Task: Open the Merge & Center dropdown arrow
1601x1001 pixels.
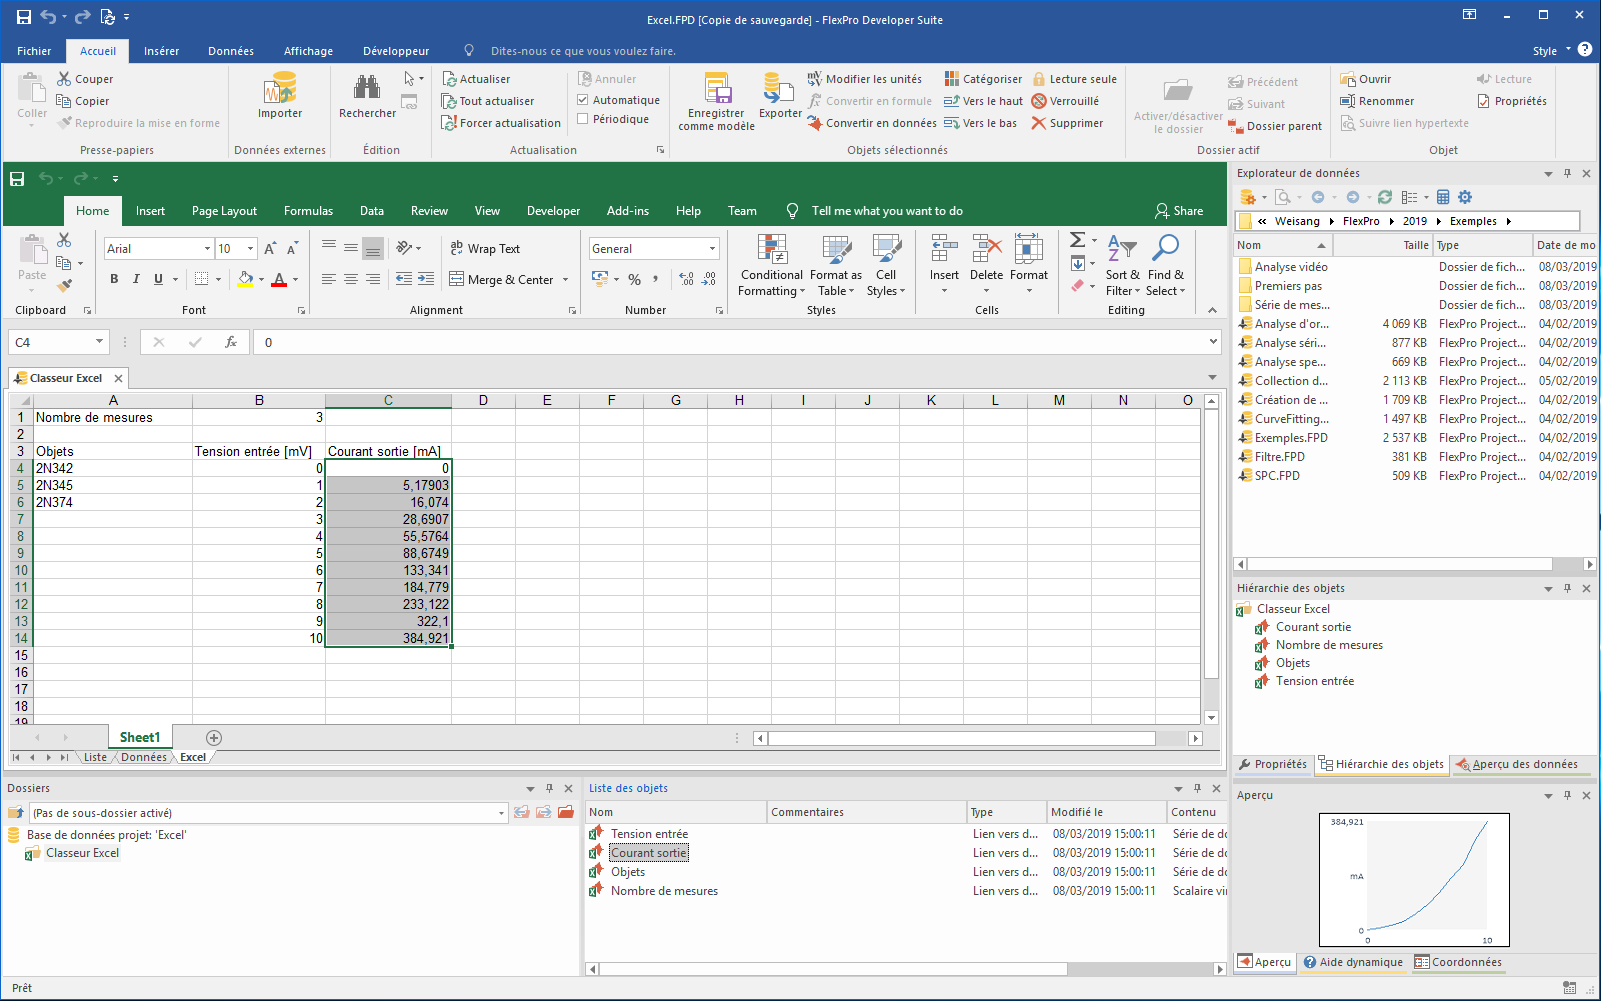Action: click(565, 280)
